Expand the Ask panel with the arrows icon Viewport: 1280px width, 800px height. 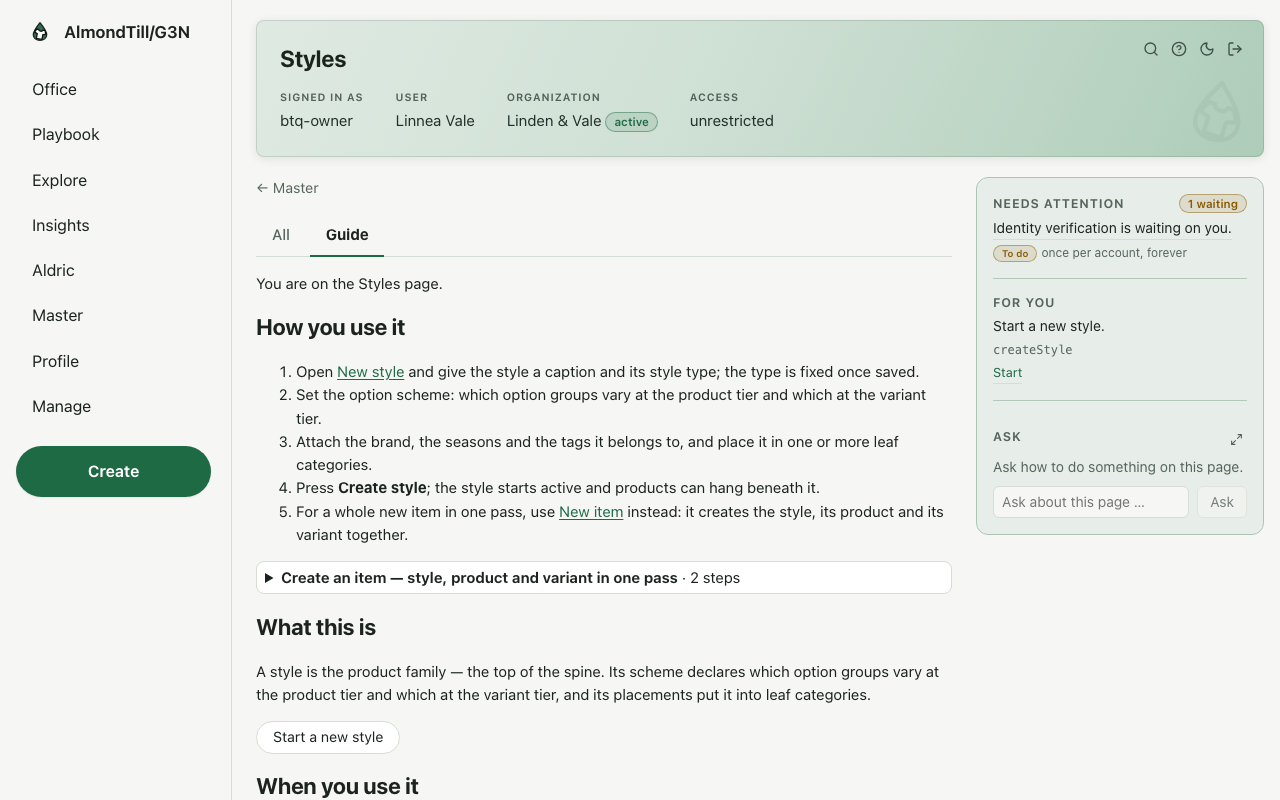[x=1237, y=439]
